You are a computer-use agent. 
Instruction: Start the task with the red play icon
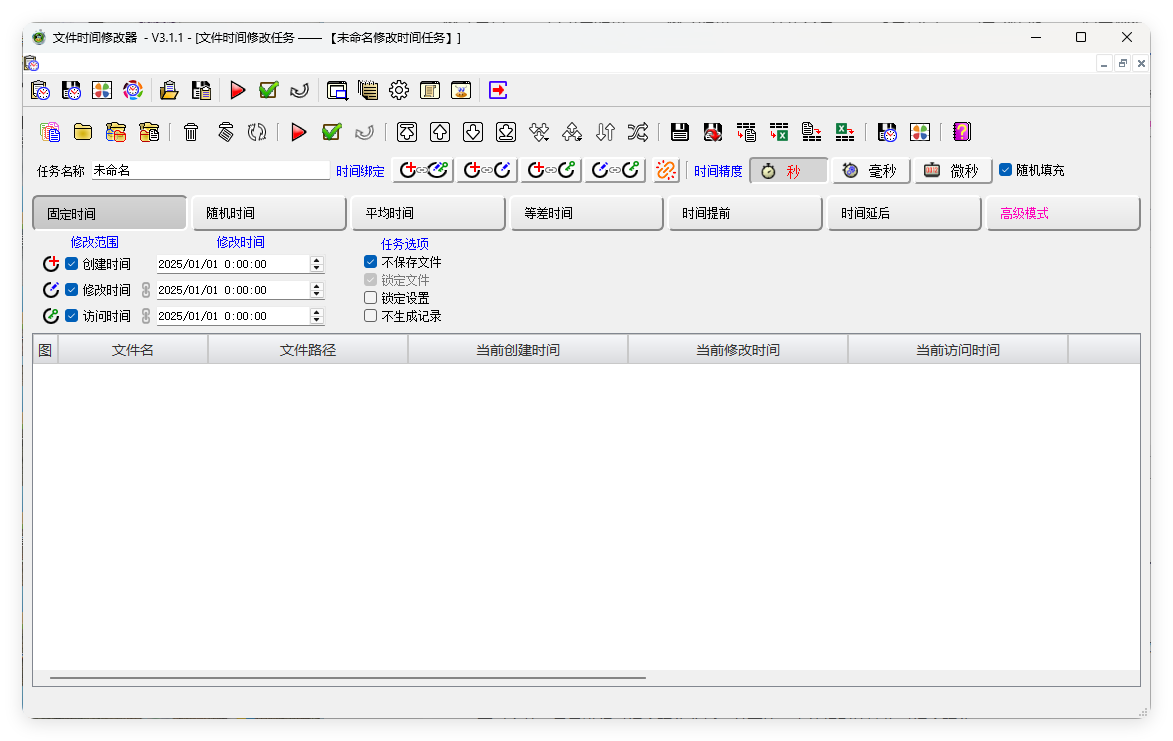pos(299,131)
